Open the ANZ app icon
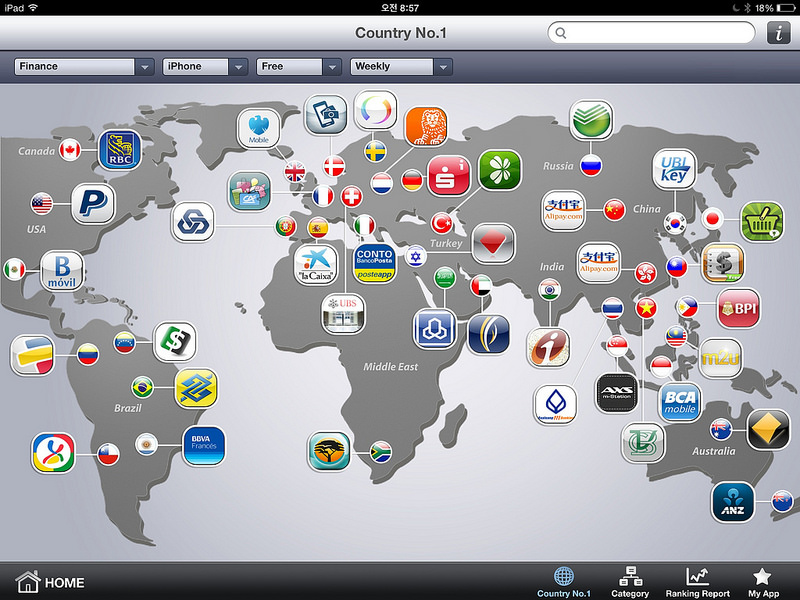The image size is (800, 600). tap(733, 502)
